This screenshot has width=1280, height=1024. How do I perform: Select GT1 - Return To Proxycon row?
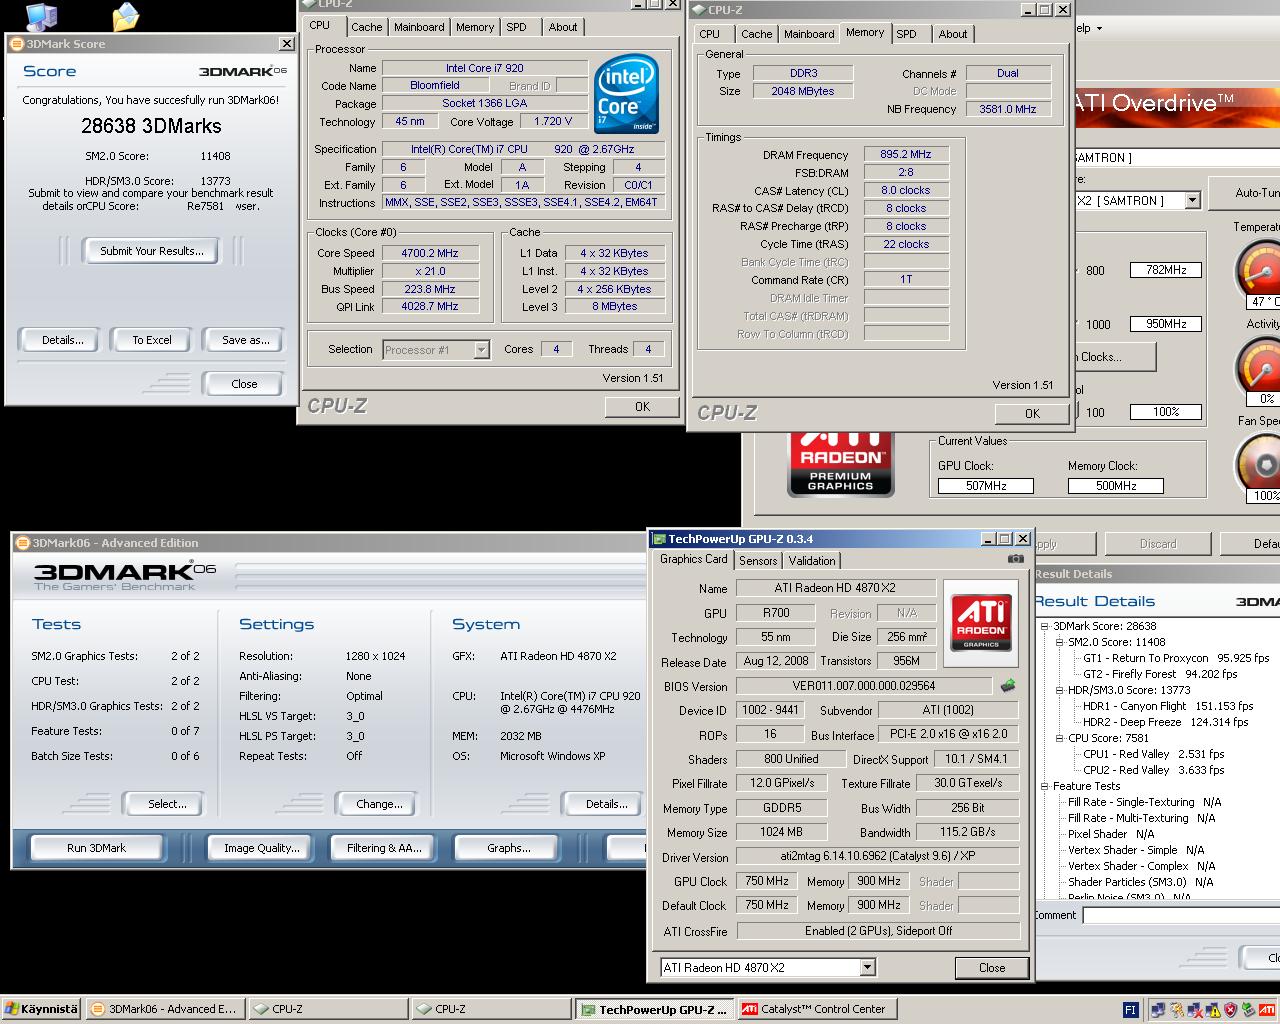1176,658
